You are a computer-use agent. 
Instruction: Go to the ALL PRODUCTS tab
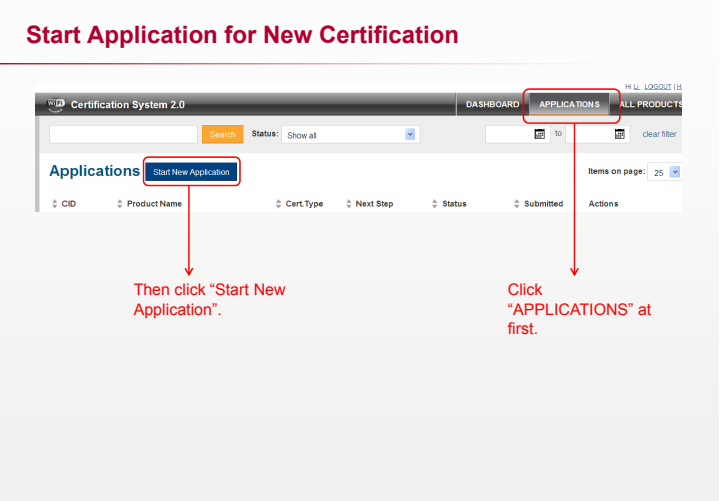click(650, 104)
